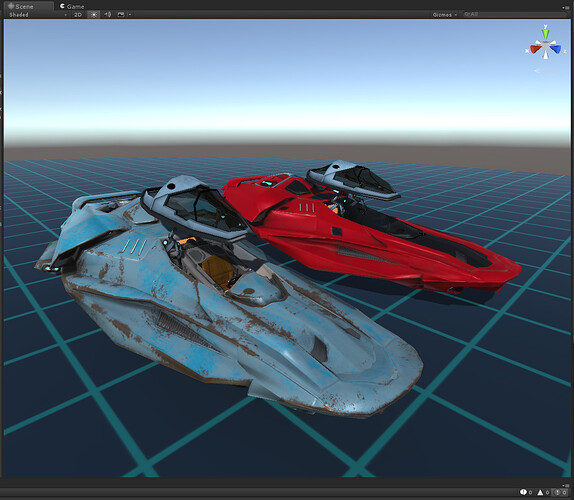This screenshot has width=574, height=500.
Task: Expand the effects dropdown arrow
Action: tap(130, 15)
